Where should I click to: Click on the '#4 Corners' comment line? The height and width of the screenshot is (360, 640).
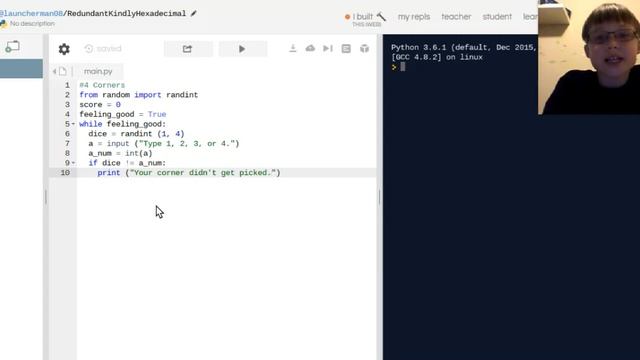(102, 85)
